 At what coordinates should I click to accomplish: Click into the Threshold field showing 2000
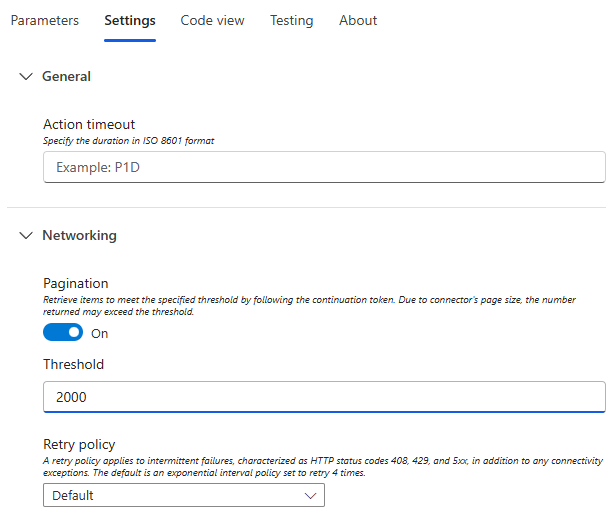click(x=324, y=397)
